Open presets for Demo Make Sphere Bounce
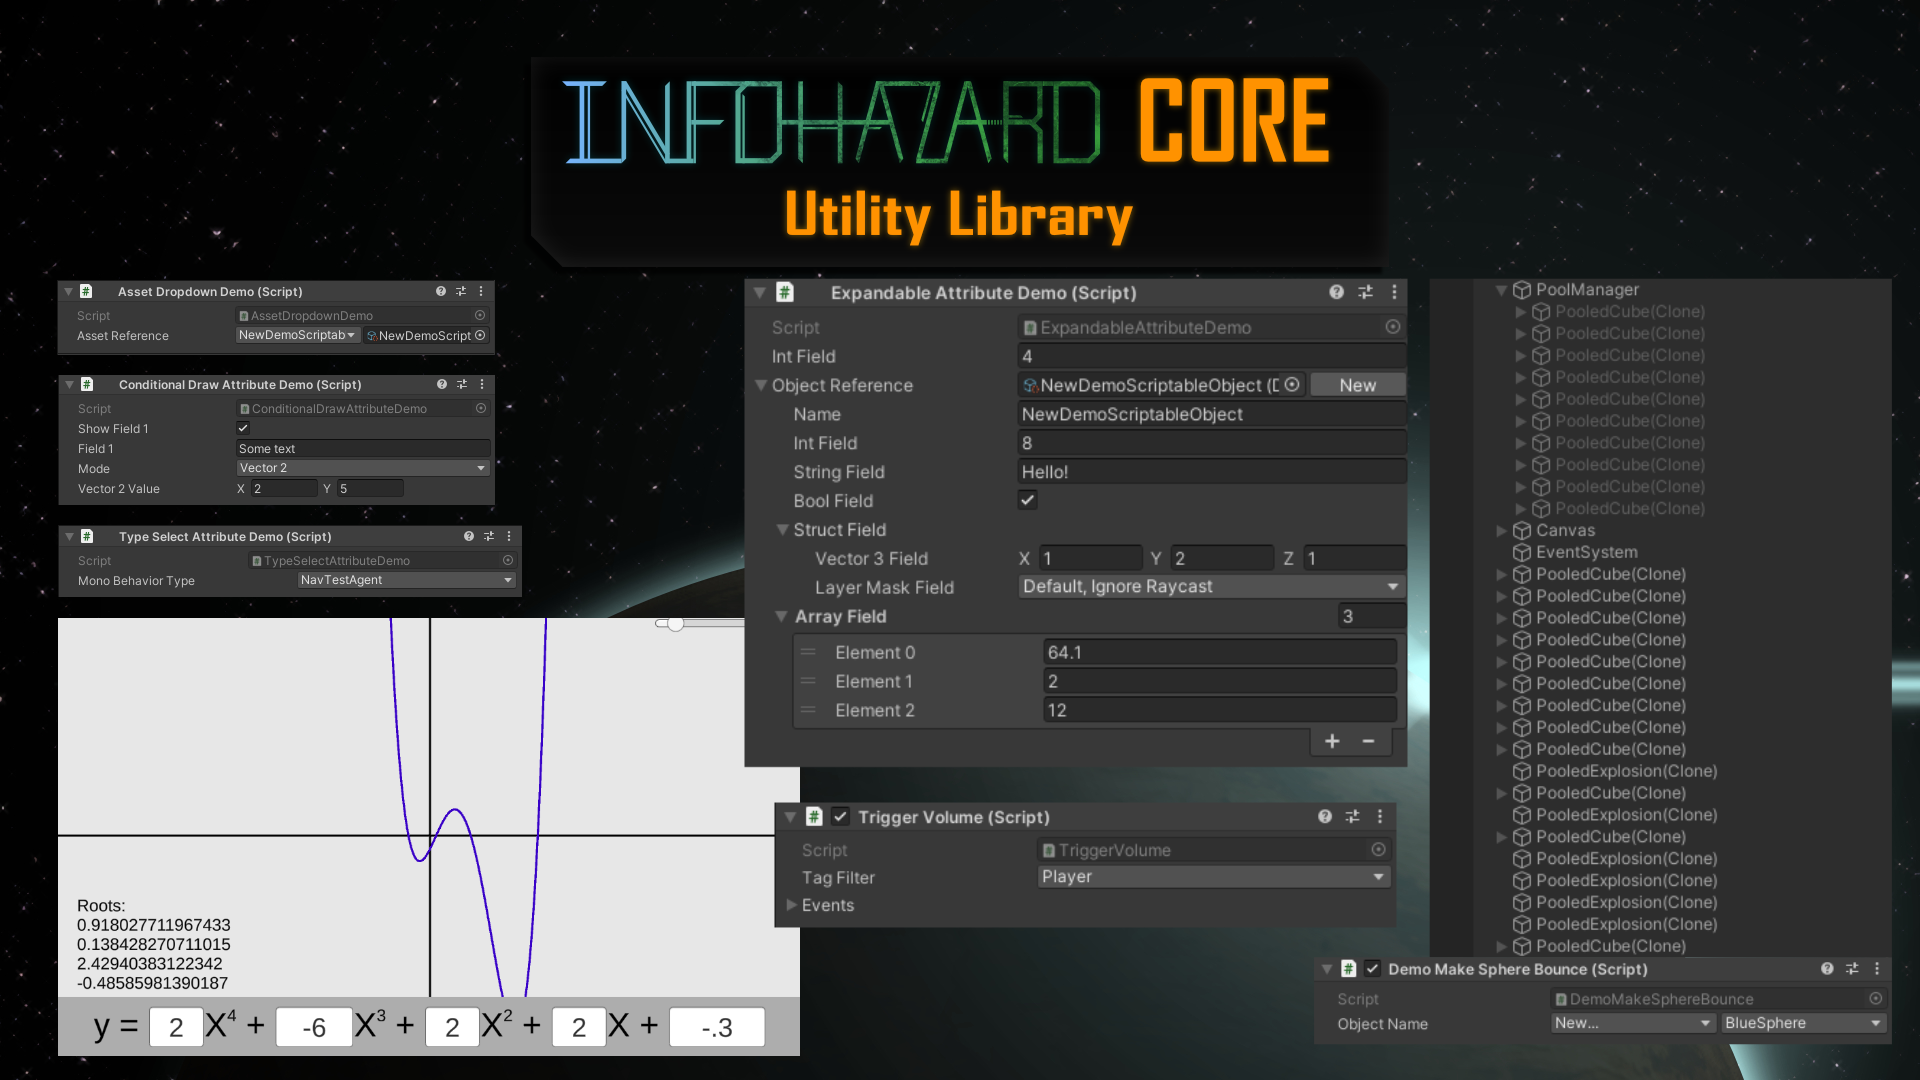This screenshot has width=1920, height=1080. (1852, 968)
